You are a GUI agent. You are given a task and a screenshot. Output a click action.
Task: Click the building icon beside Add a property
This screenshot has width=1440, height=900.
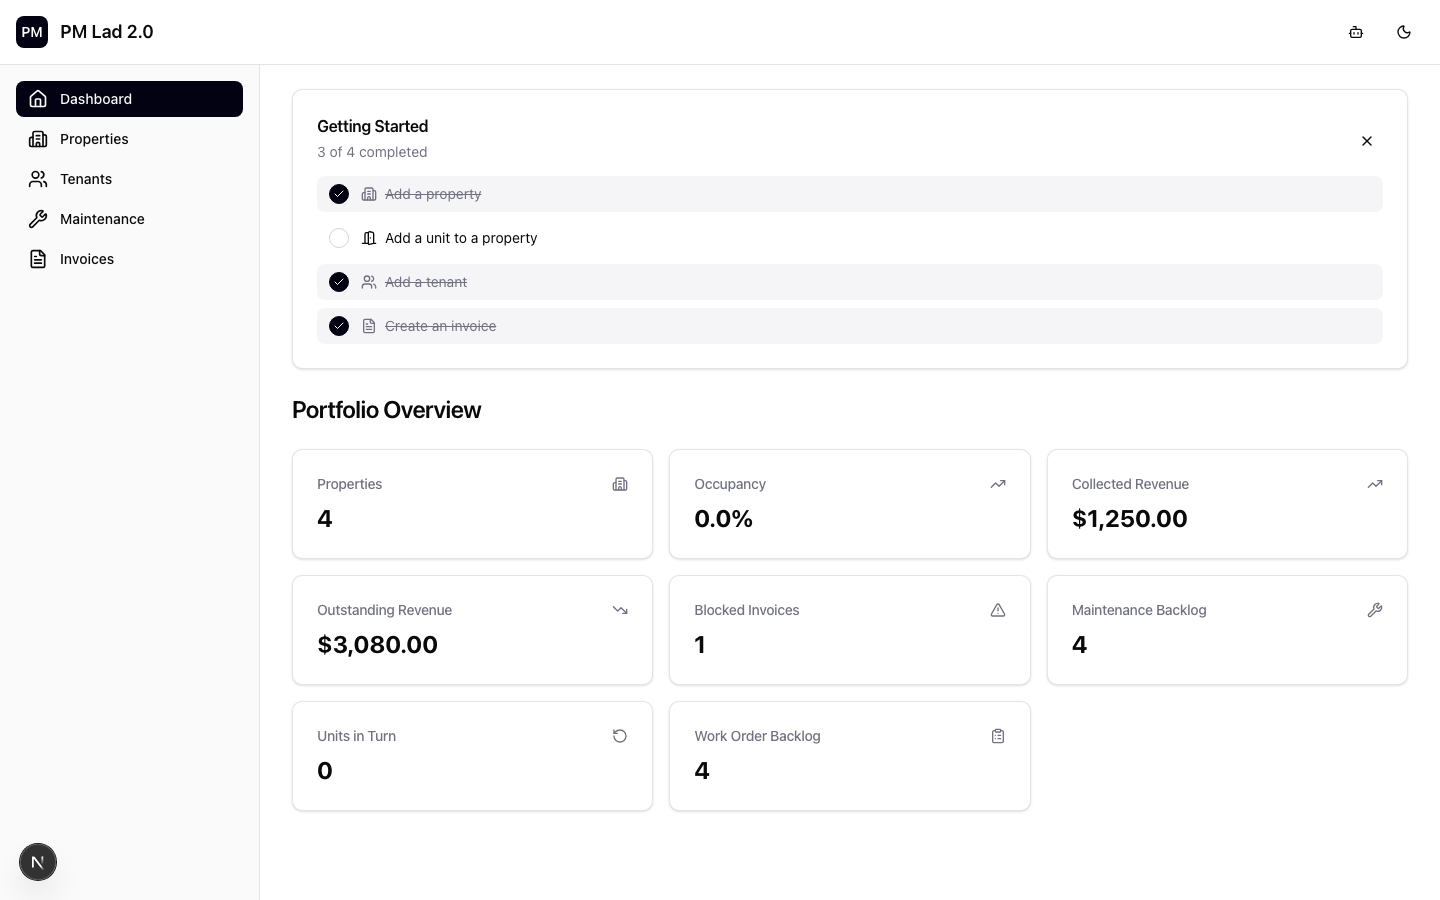(x=369, y=194)
